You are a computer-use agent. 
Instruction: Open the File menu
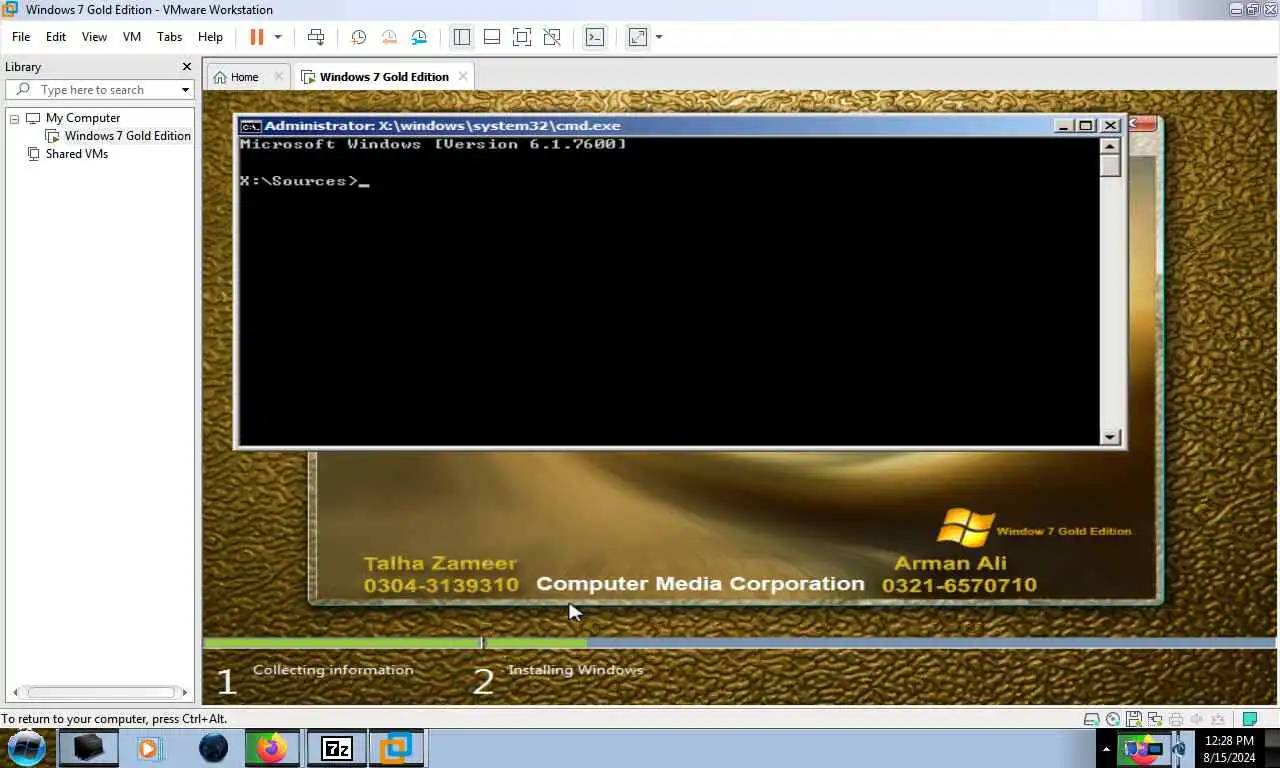(x=21, y=37)
